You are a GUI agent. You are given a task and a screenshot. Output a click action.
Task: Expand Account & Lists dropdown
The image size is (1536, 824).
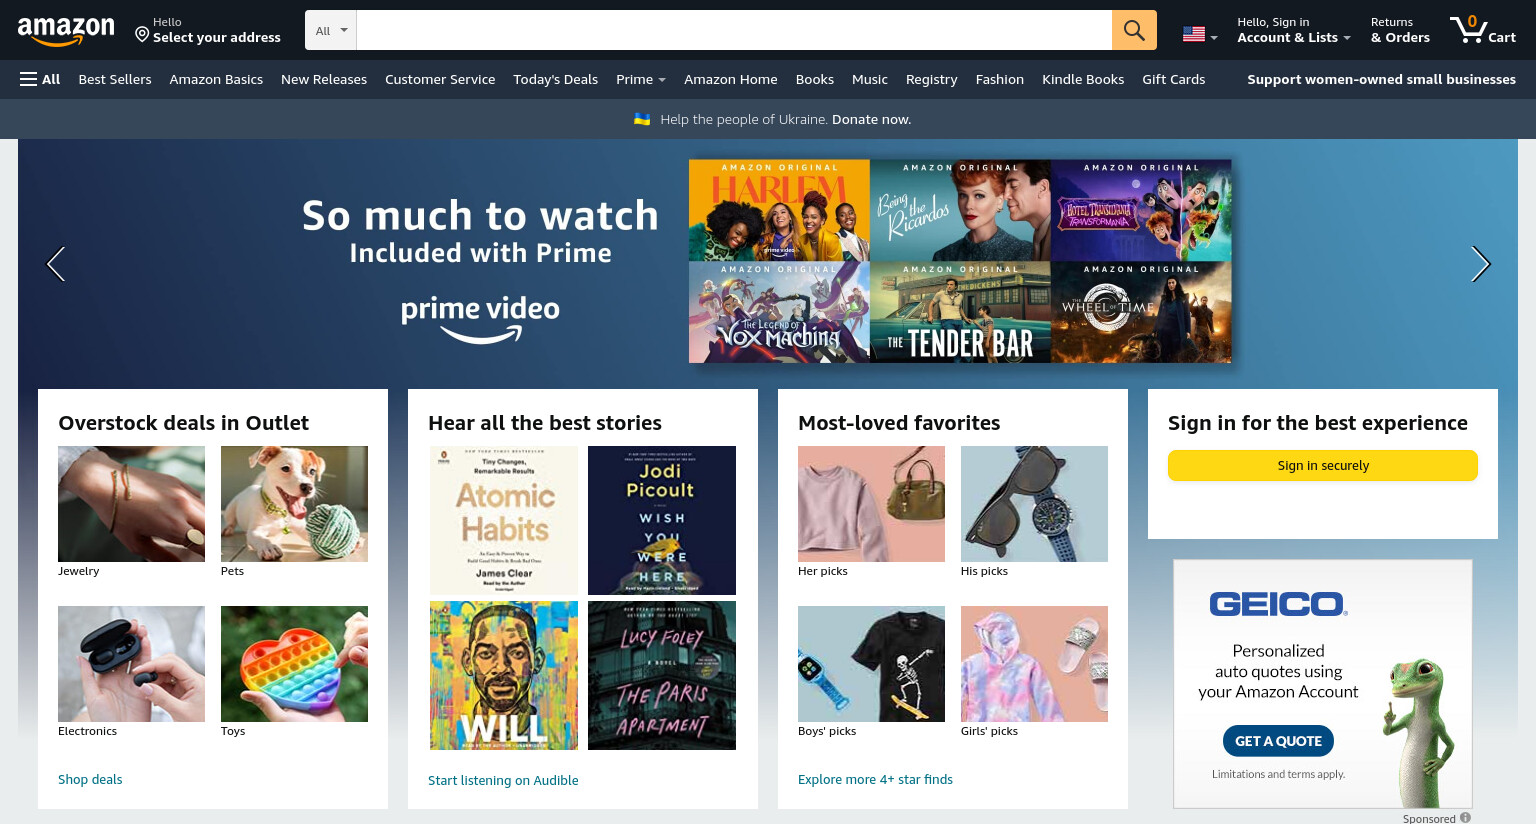[1294, 30]
